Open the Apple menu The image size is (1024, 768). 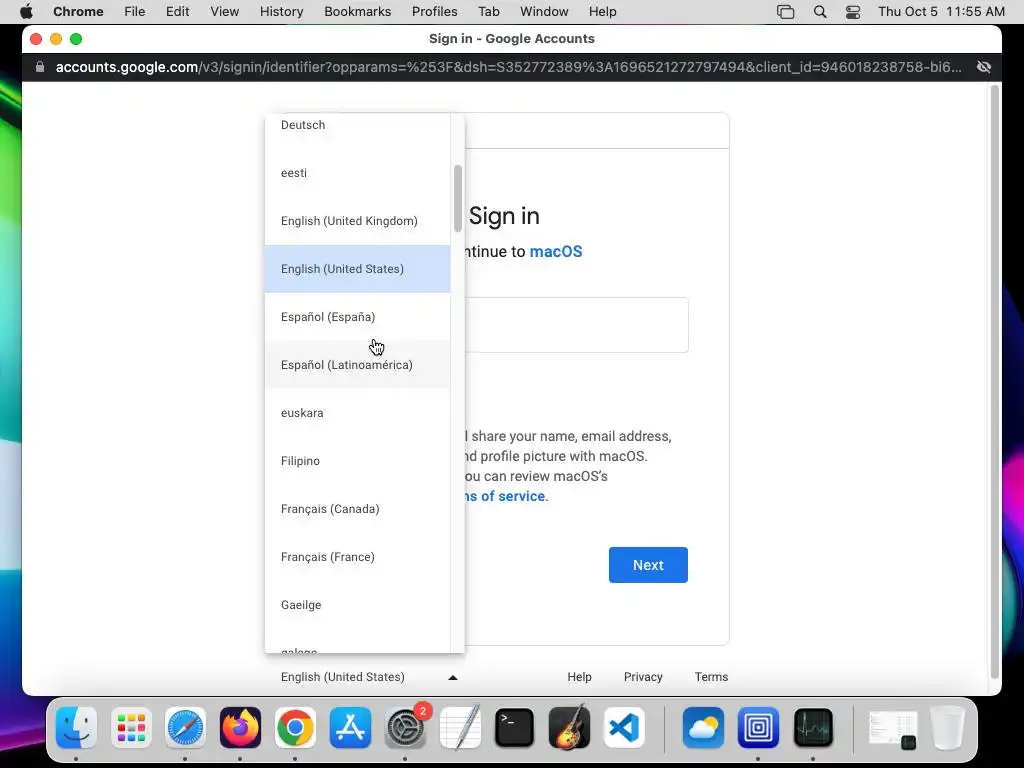click(26, 11)
